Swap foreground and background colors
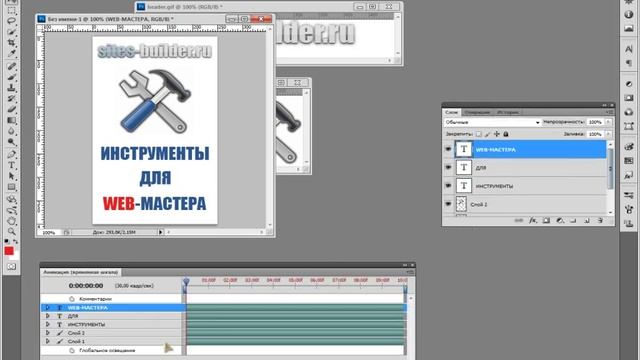Viewport: 640px width, 360px height. pos(16,242)
